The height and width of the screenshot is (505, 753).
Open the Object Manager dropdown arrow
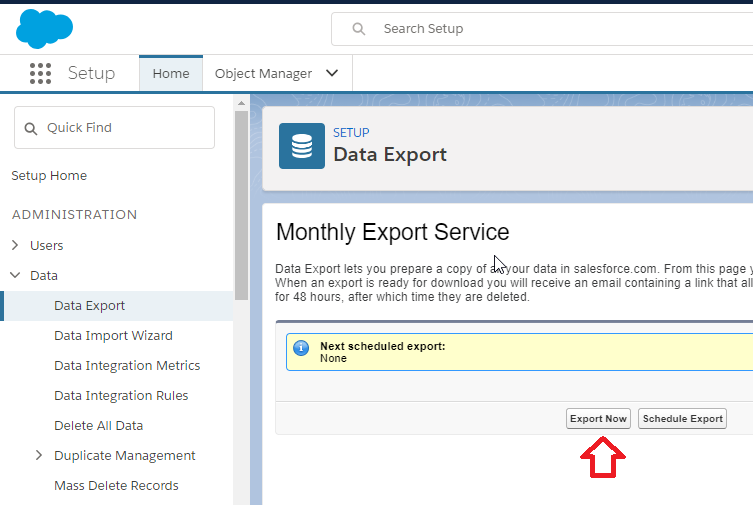332,73
